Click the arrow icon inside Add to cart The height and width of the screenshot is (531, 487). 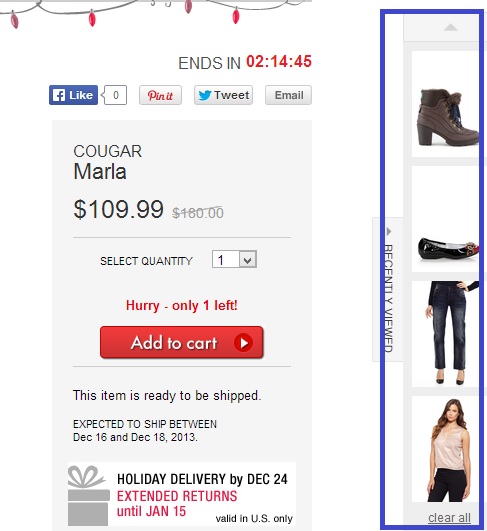click(244, 343)
